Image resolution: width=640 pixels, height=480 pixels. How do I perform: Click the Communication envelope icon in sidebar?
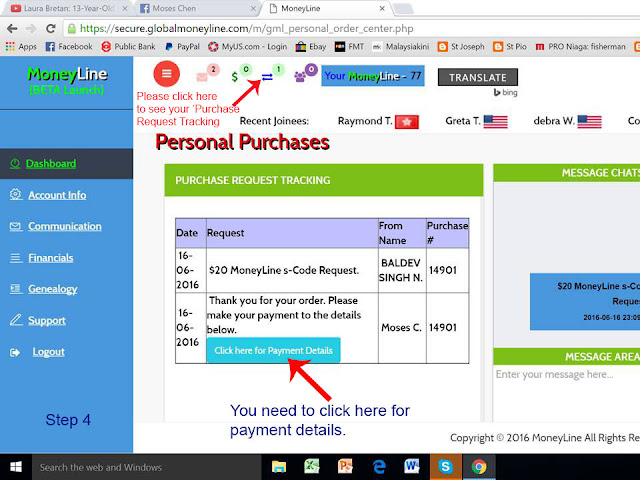(16, 226)
